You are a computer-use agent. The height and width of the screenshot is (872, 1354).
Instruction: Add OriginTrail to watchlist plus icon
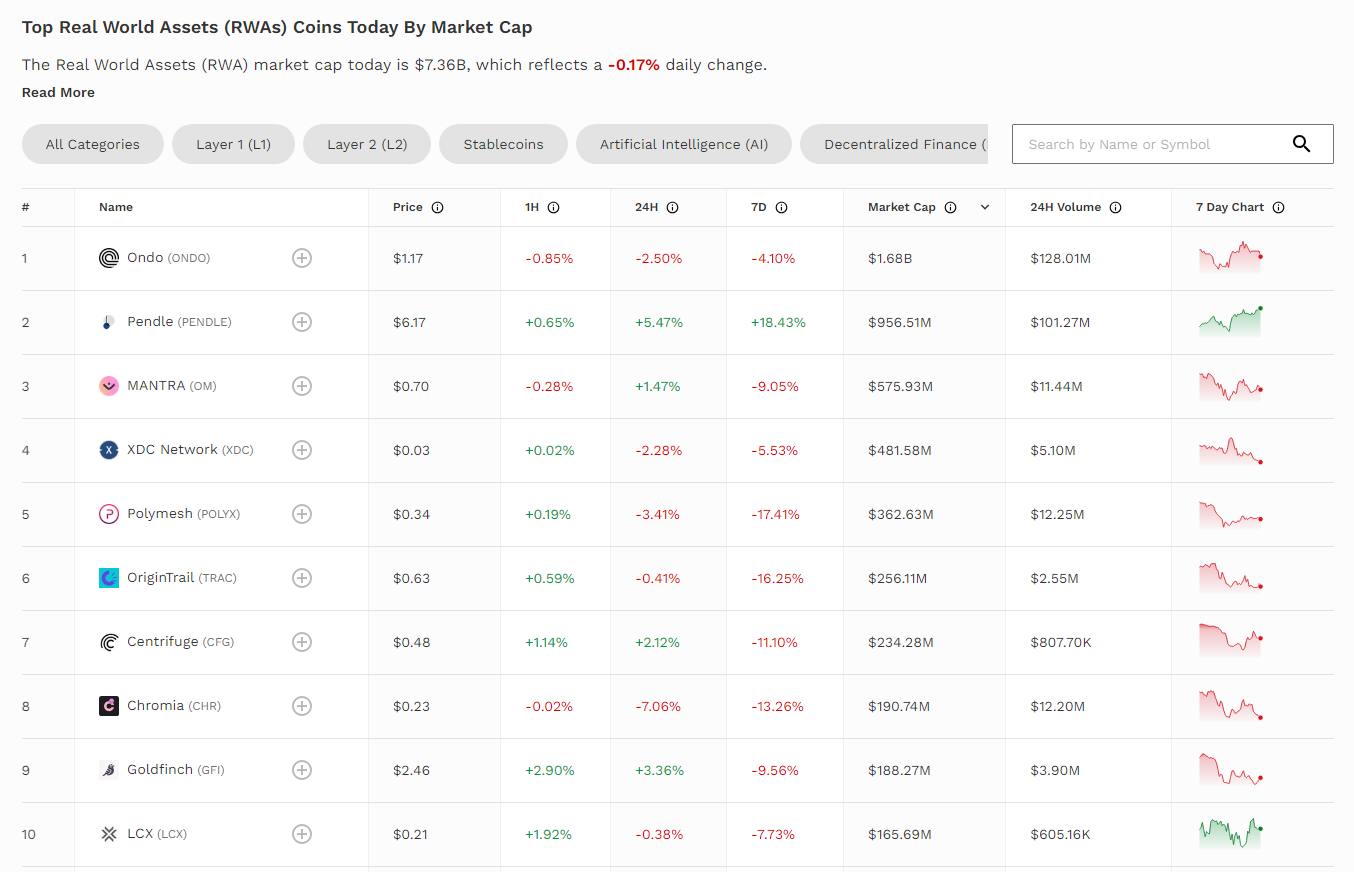302,578
